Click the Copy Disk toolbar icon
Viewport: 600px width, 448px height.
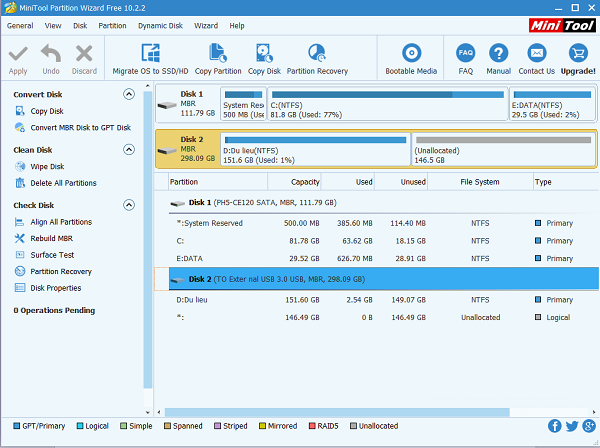(264, 53)
